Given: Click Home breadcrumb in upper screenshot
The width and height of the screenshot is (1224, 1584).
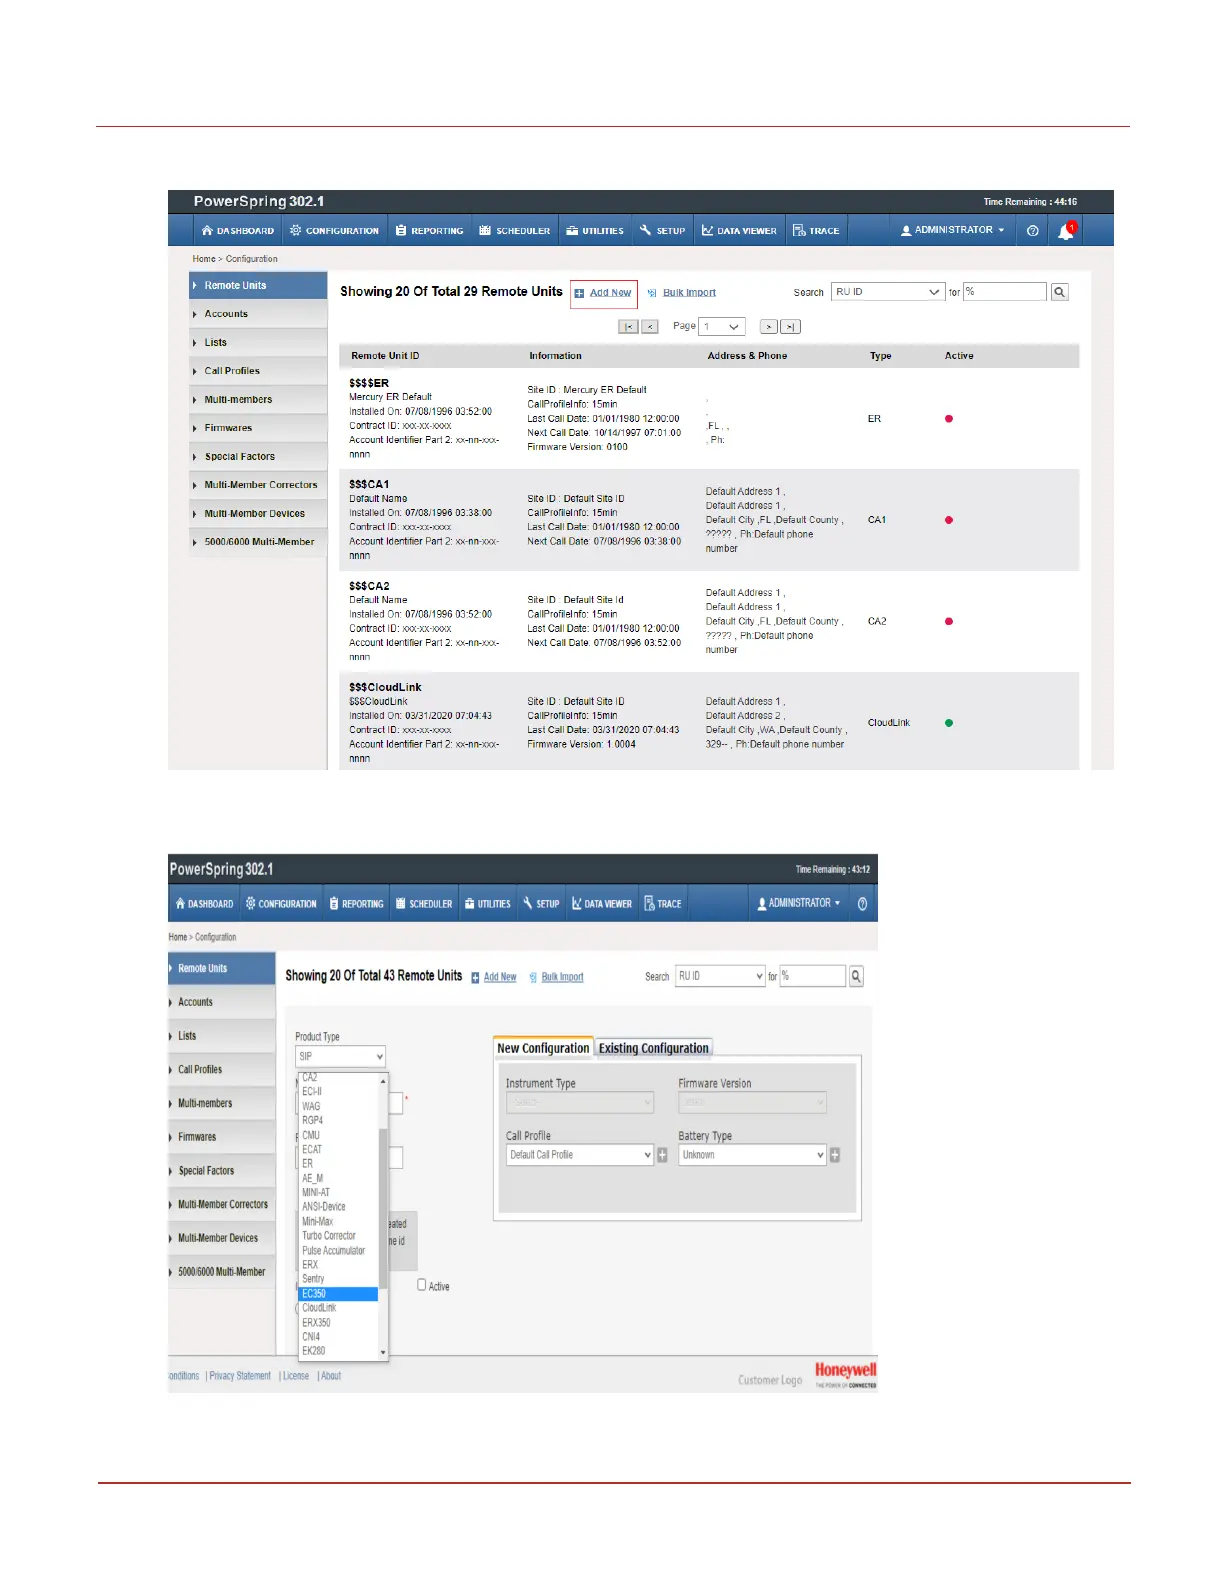Looking at the screenshot, I should point(204,259).
